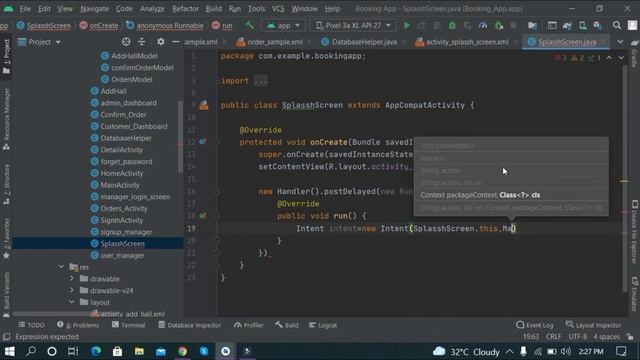Open the Terminal tool window
The image size is (640, 360).
tap(129, 325)
